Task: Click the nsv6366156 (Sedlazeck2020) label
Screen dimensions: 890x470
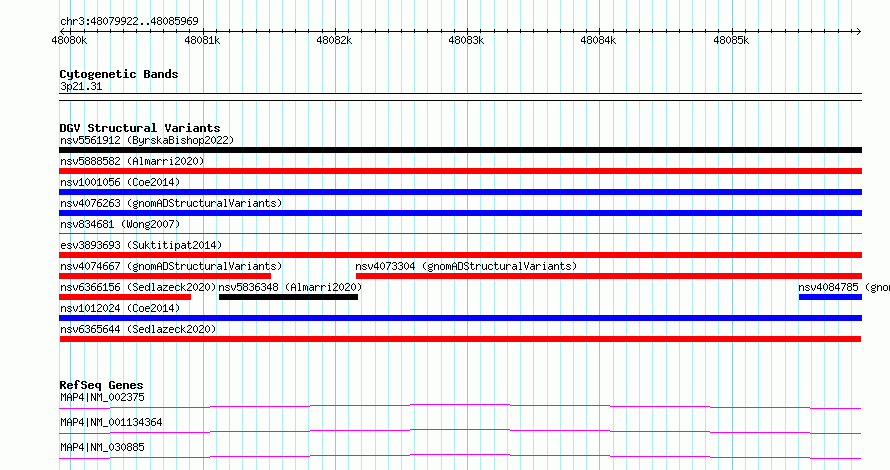Action: [138, 287]
